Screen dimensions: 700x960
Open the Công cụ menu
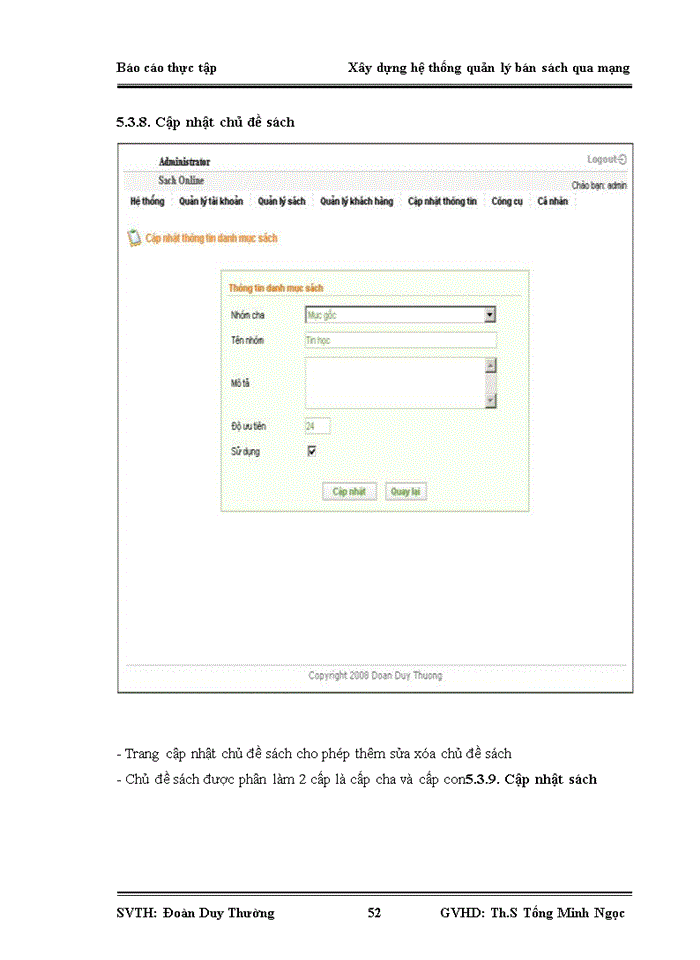[507, 201]
